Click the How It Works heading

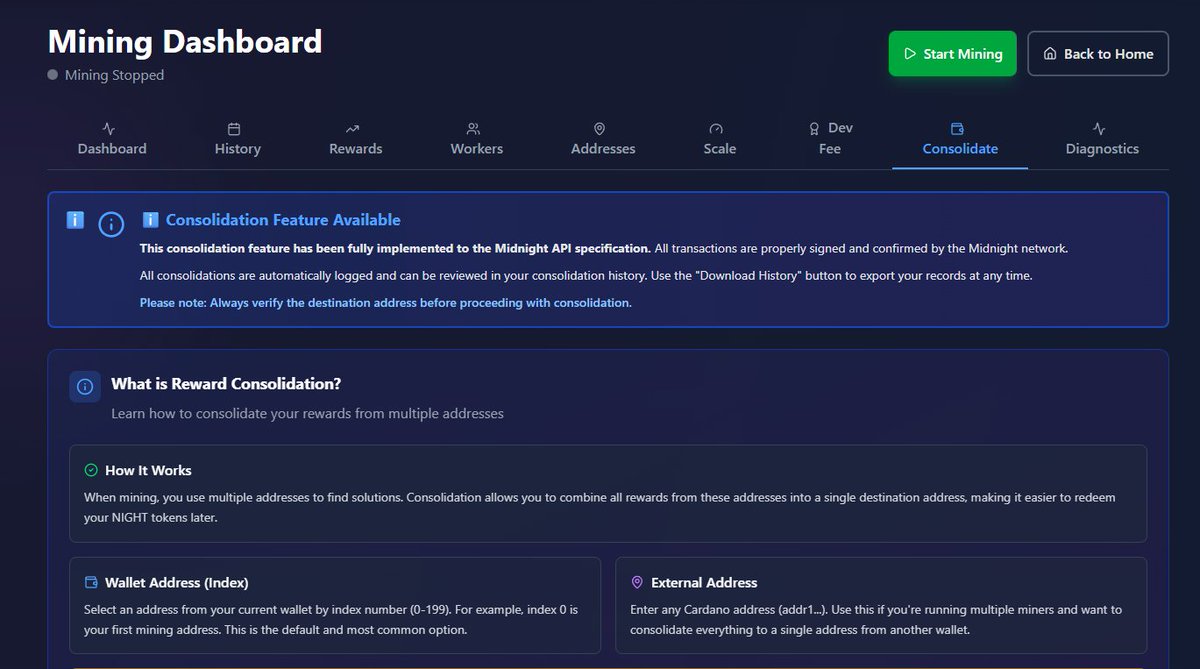(148, 470)
